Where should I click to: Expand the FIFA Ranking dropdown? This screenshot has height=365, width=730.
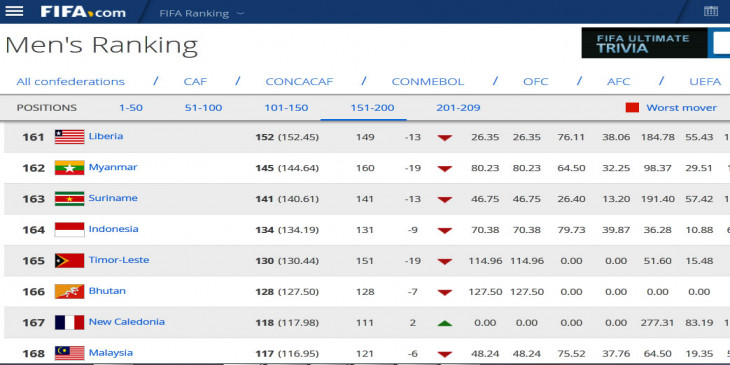[x=202, y=14]
